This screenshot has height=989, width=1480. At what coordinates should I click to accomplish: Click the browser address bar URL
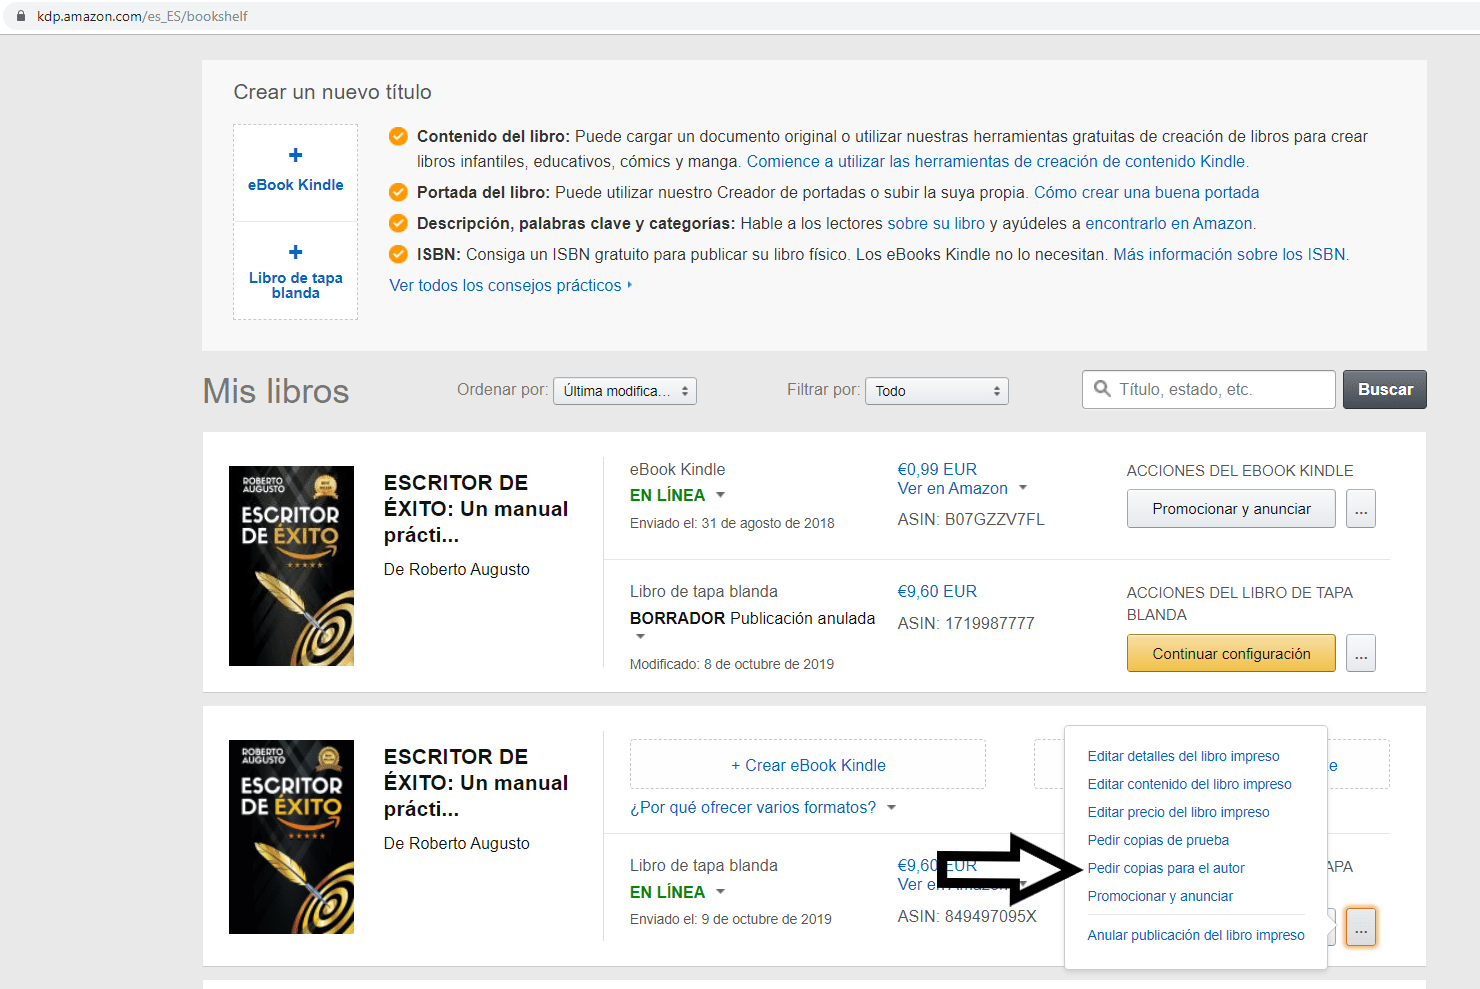click(x=142, y=16)
